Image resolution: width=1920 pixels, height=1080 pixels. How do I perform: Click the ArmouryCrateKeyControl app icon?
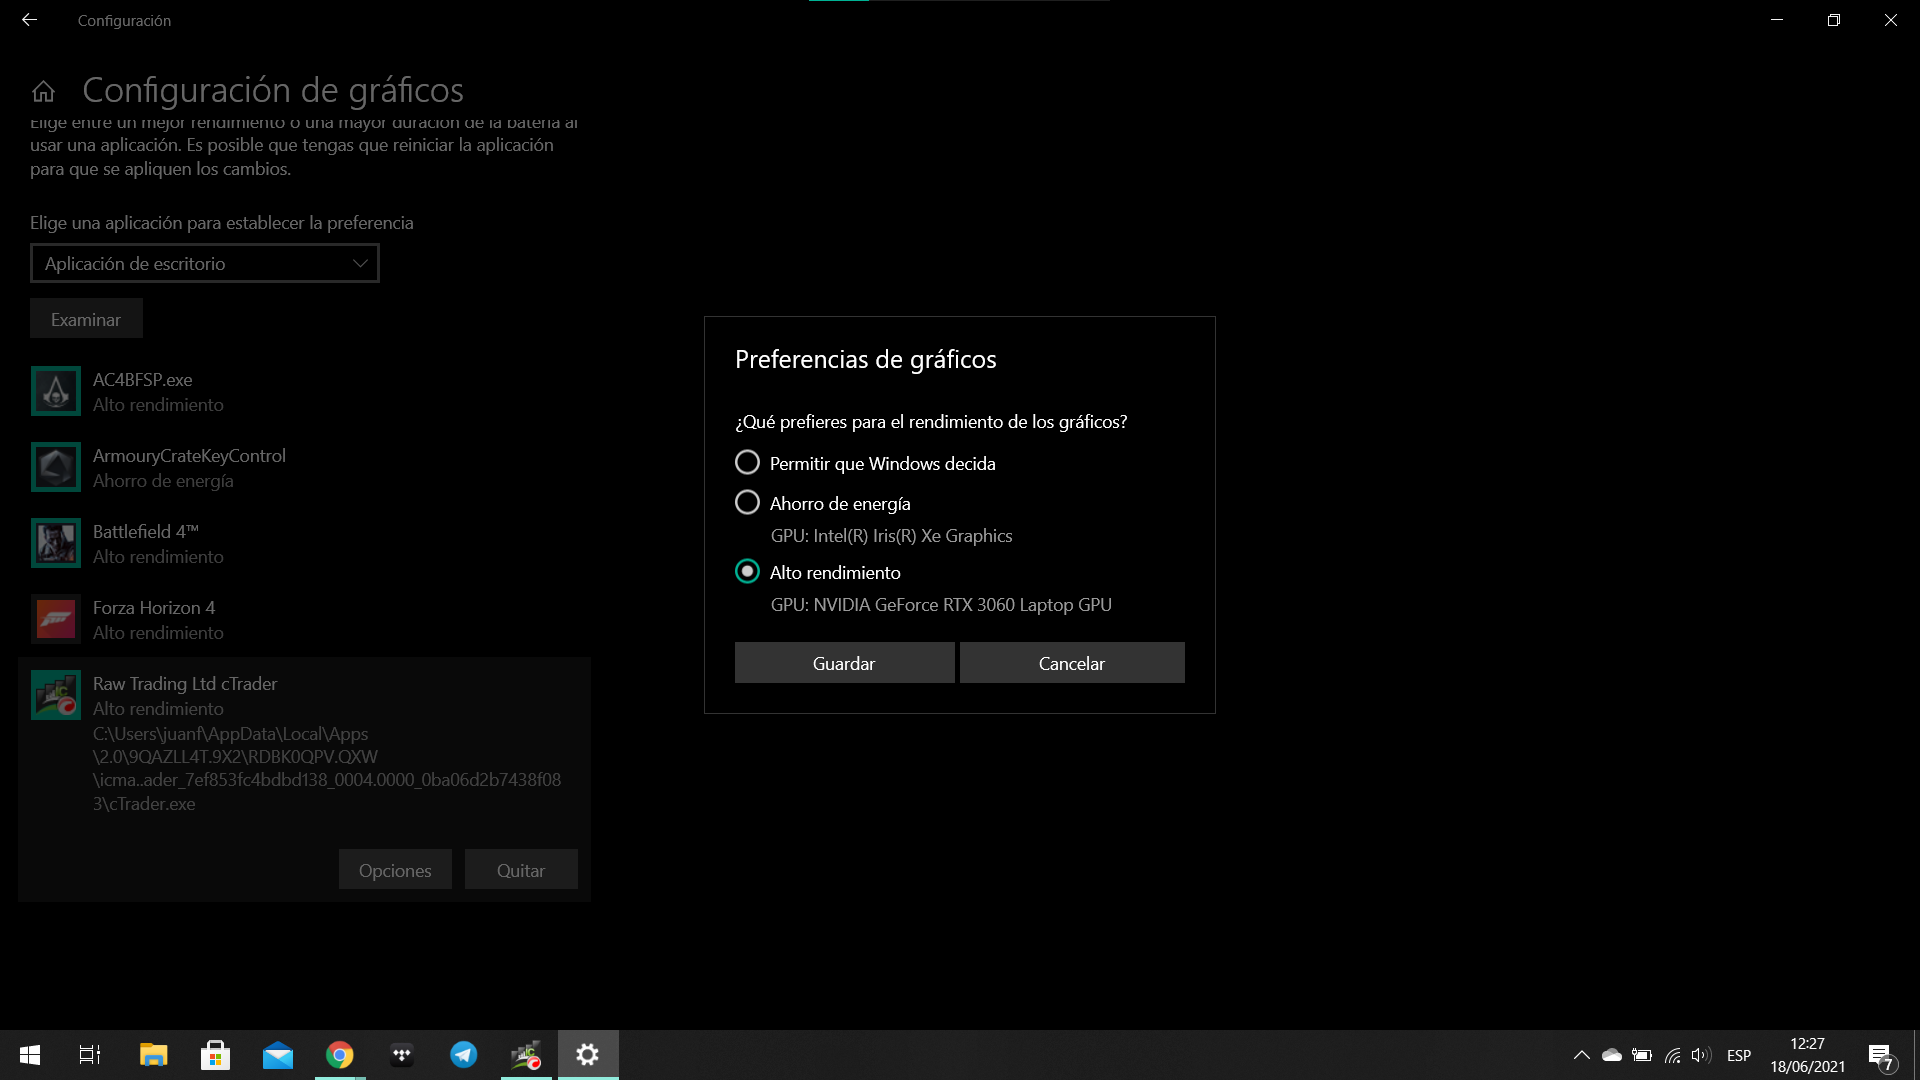tap(56, 467)
